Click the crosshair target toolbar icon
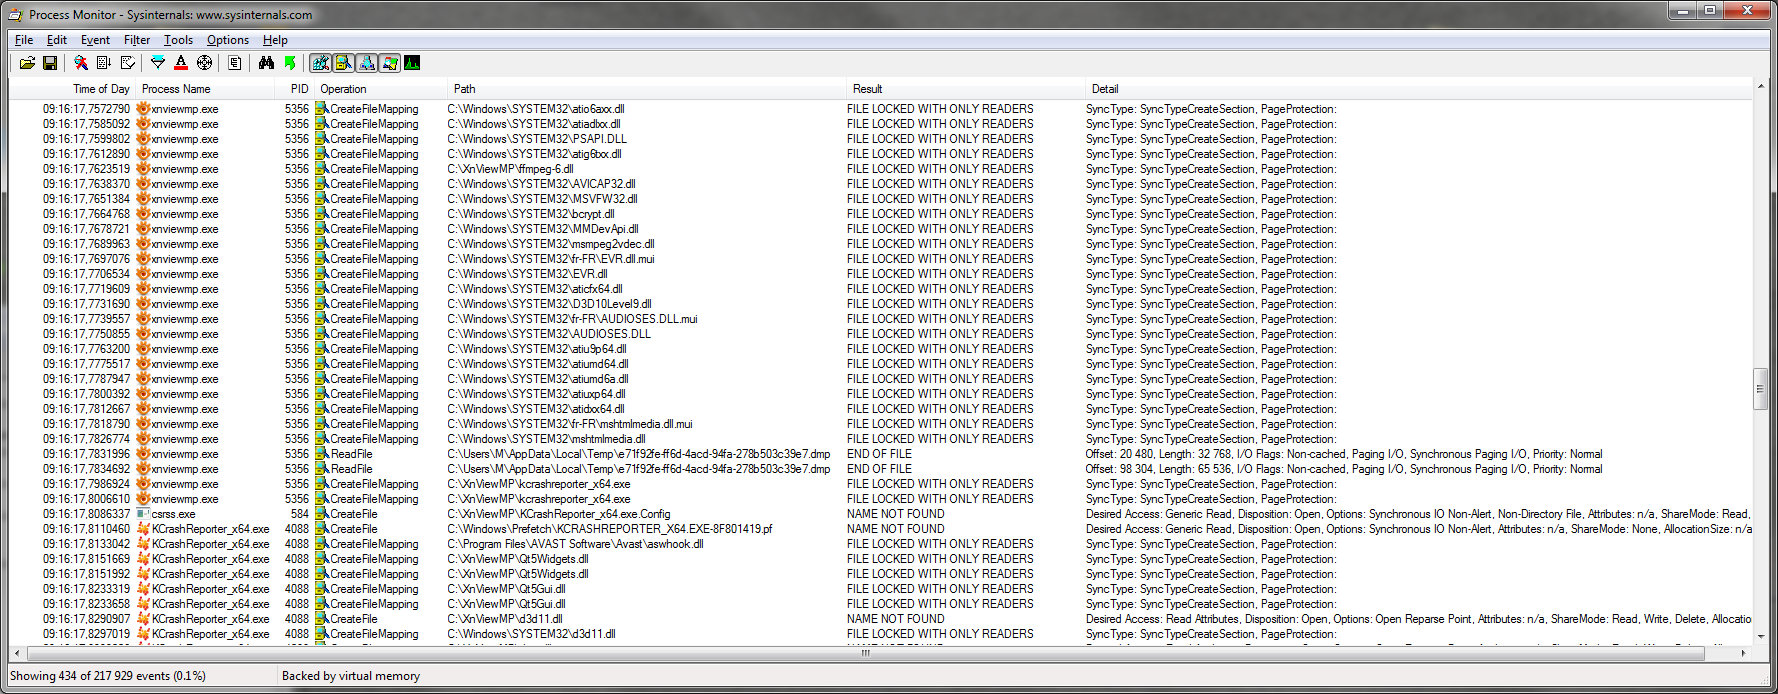The width and height of the screenshot is (1778, 694). (204, 63)
